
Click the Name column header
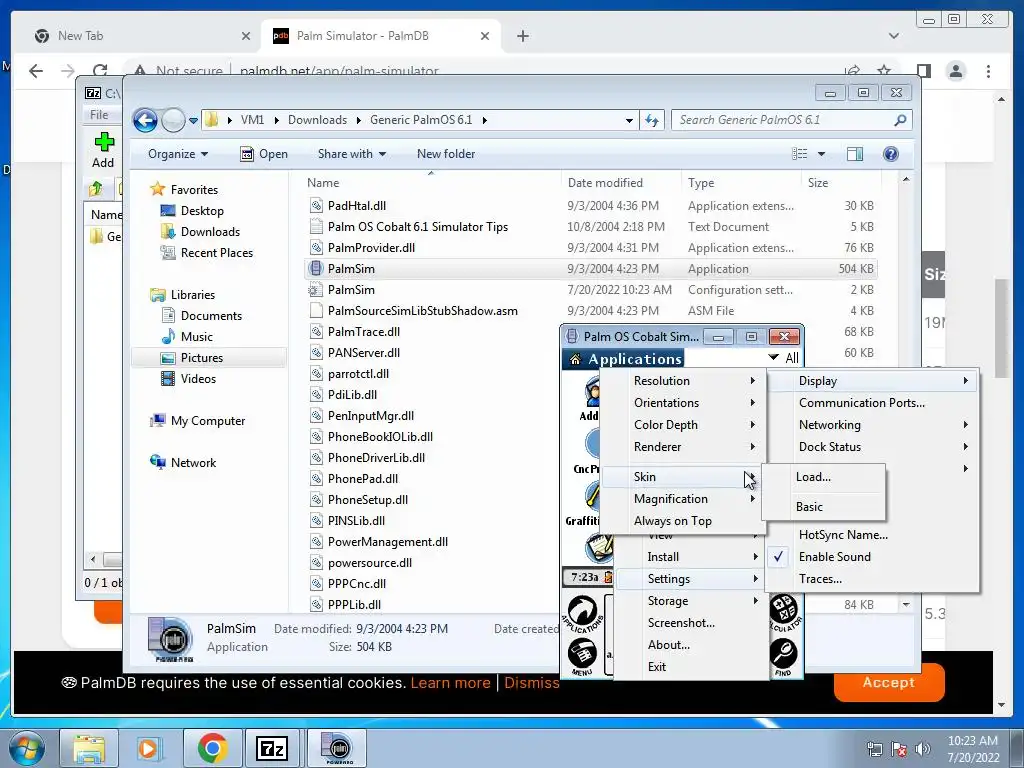(x=323, y=184)
